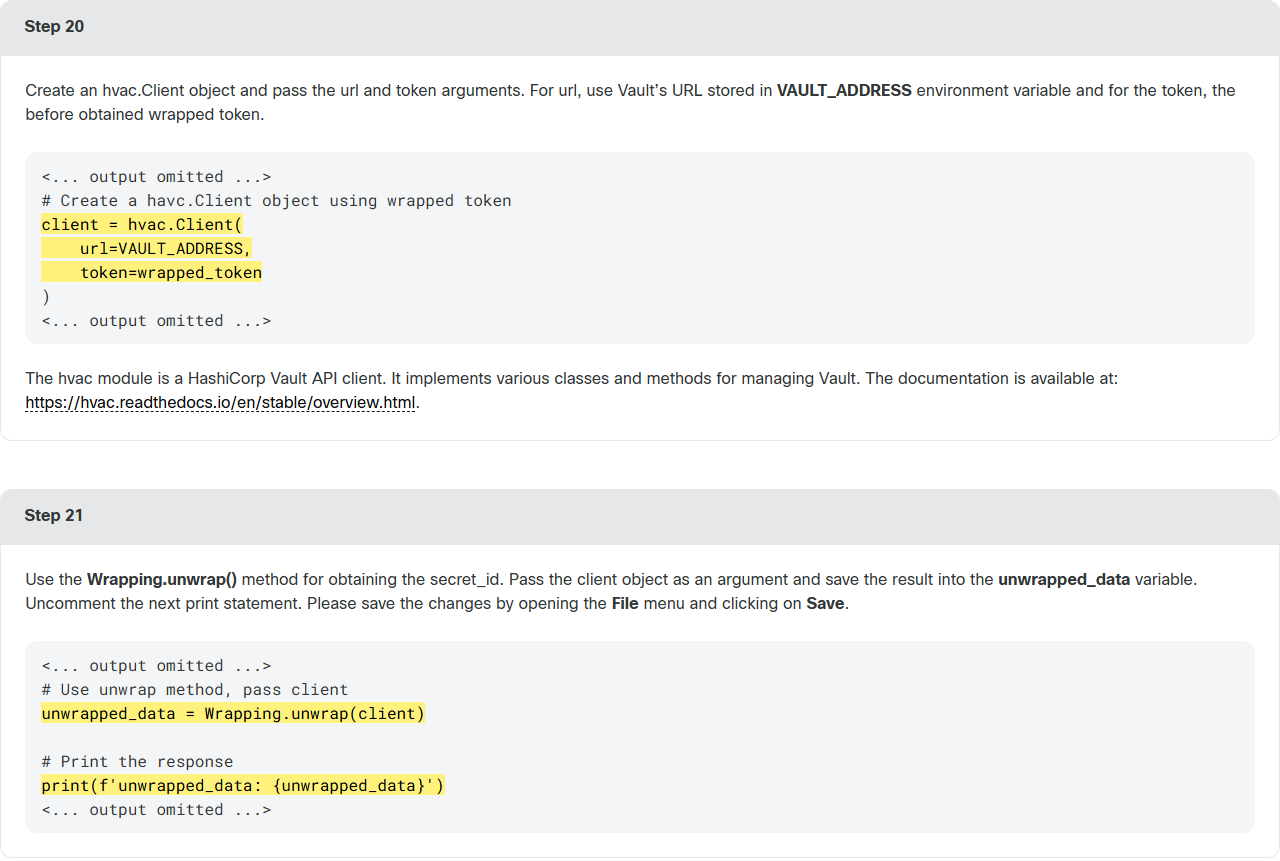Viewport: 1280px width, 861px height.
Task: Click the '# Print the response' comment
Action: pyautogui.click(x=137, y=762)
